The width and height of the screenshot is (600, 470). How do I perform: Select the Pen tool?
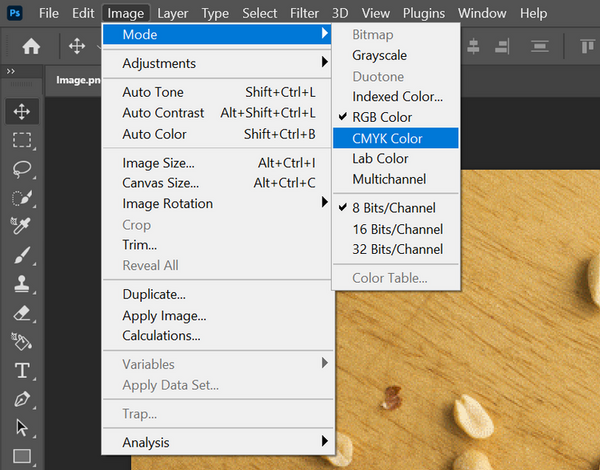pos(22,399)
